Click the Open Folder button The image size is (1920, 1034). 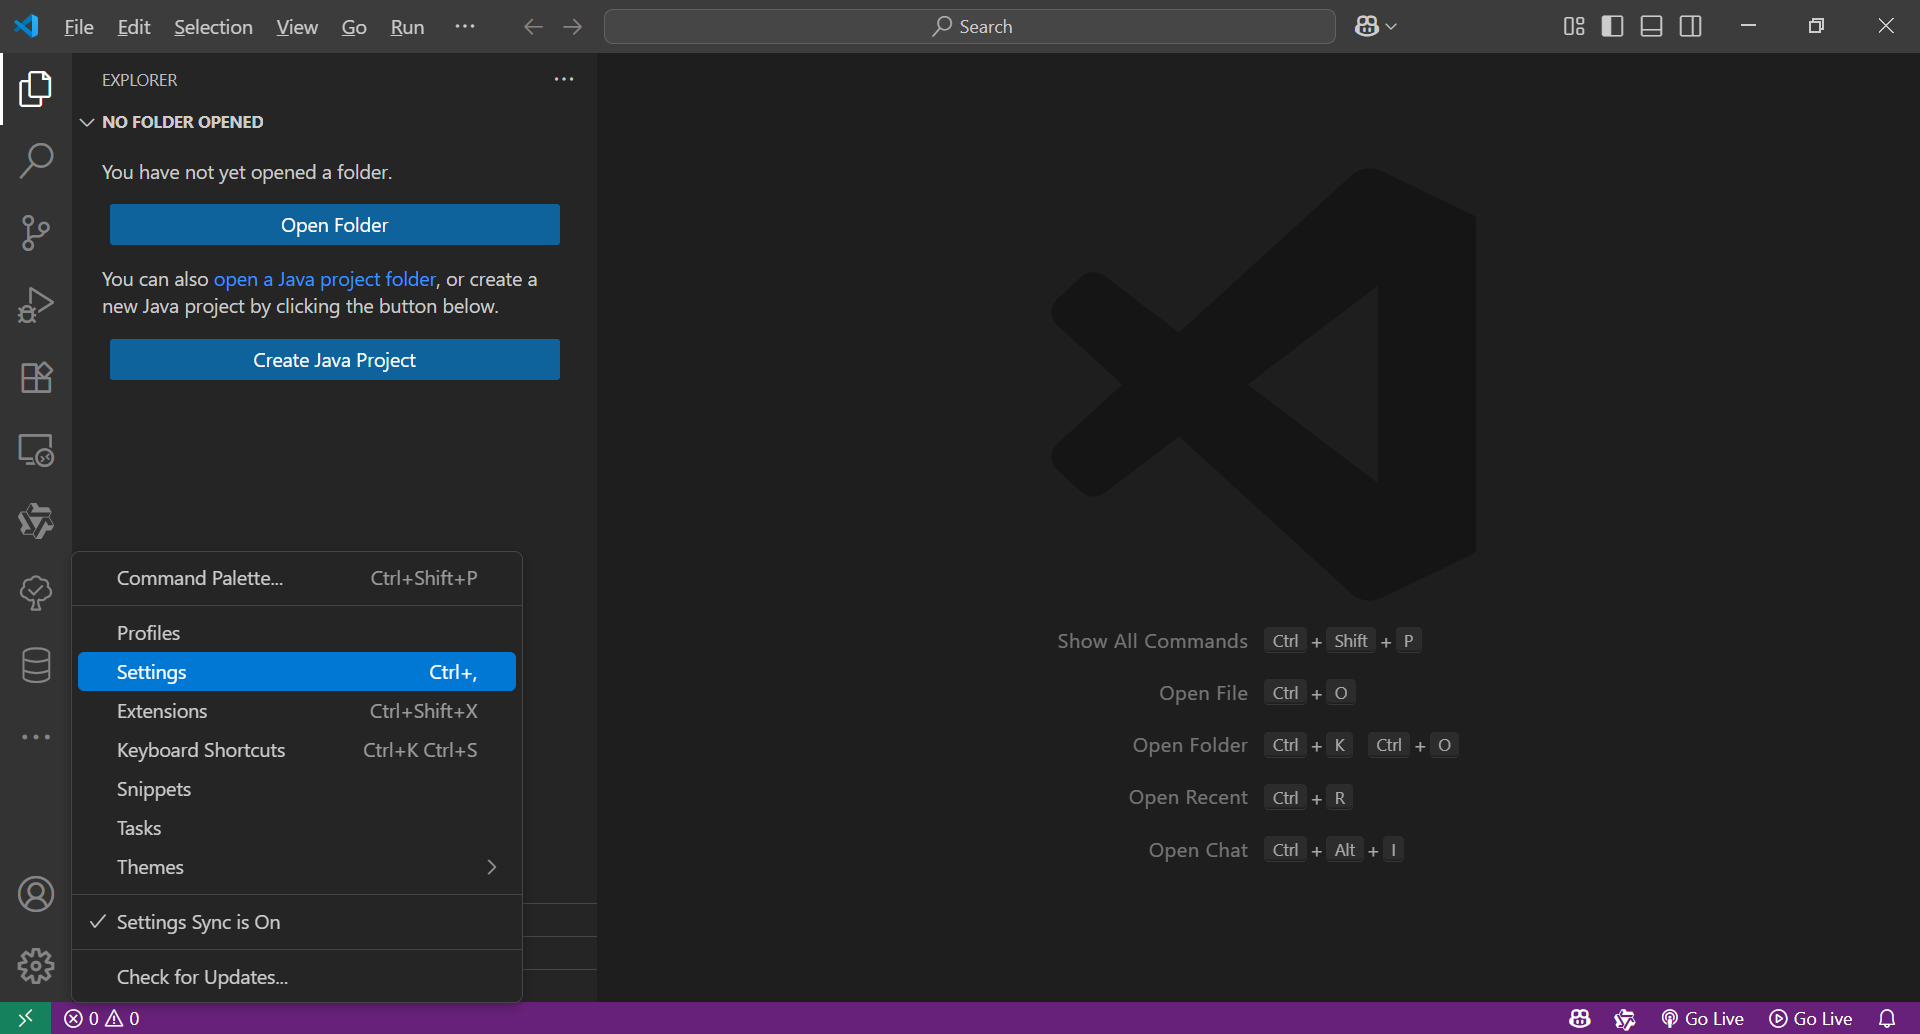(x=335, y=225)
